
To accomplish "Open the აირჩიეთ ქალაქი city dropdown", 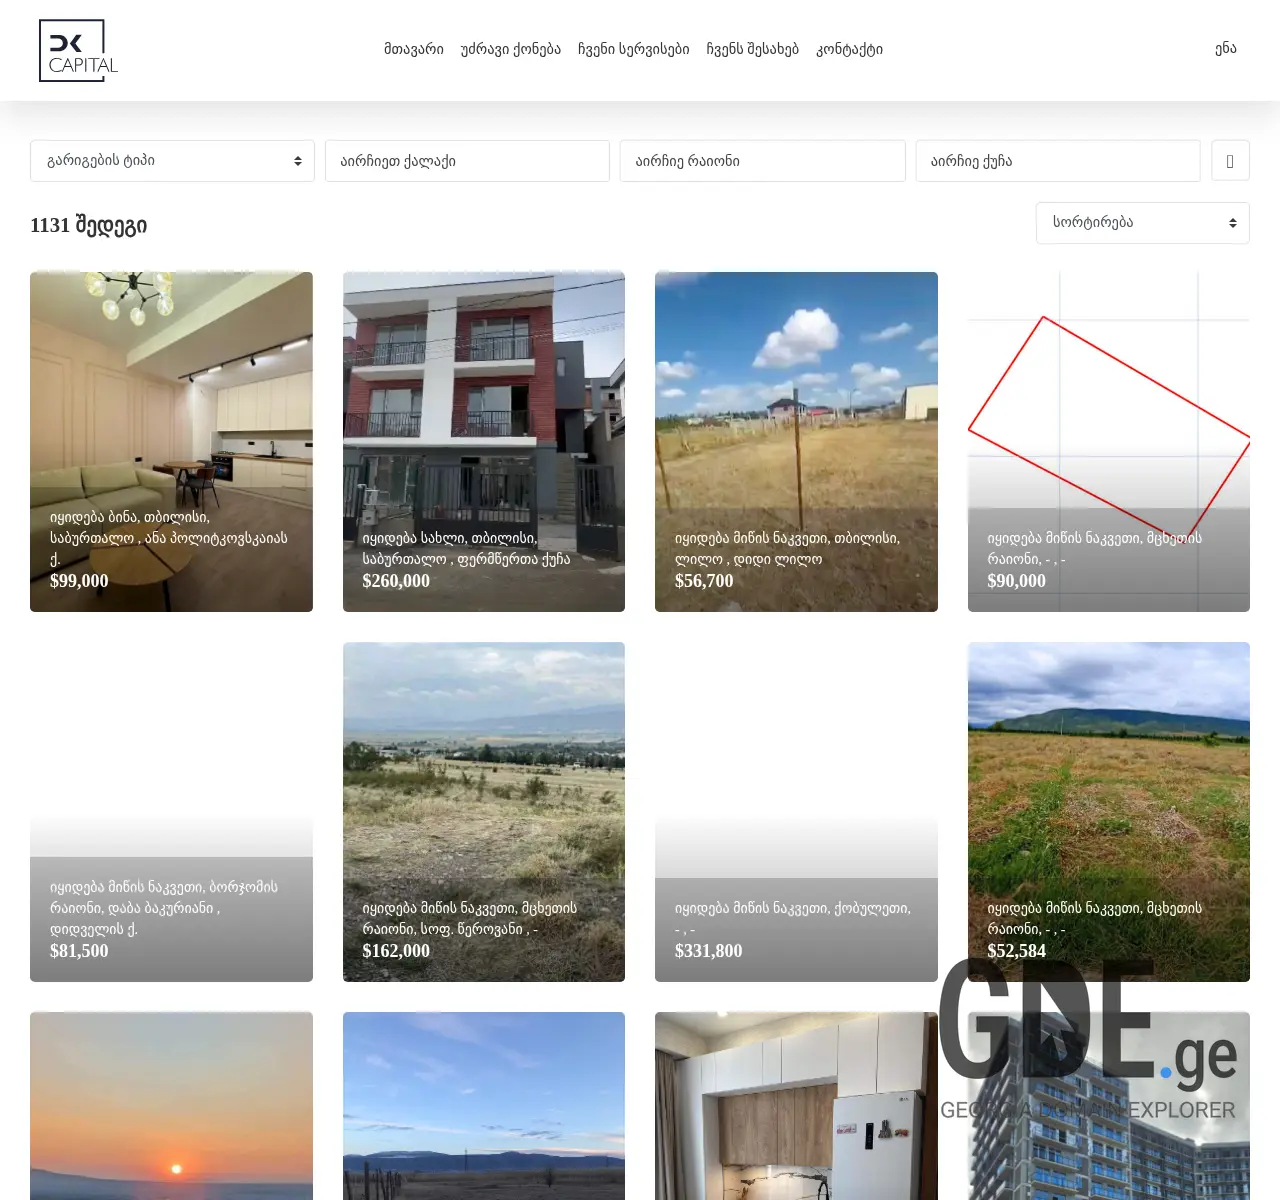I will [467, 160].
